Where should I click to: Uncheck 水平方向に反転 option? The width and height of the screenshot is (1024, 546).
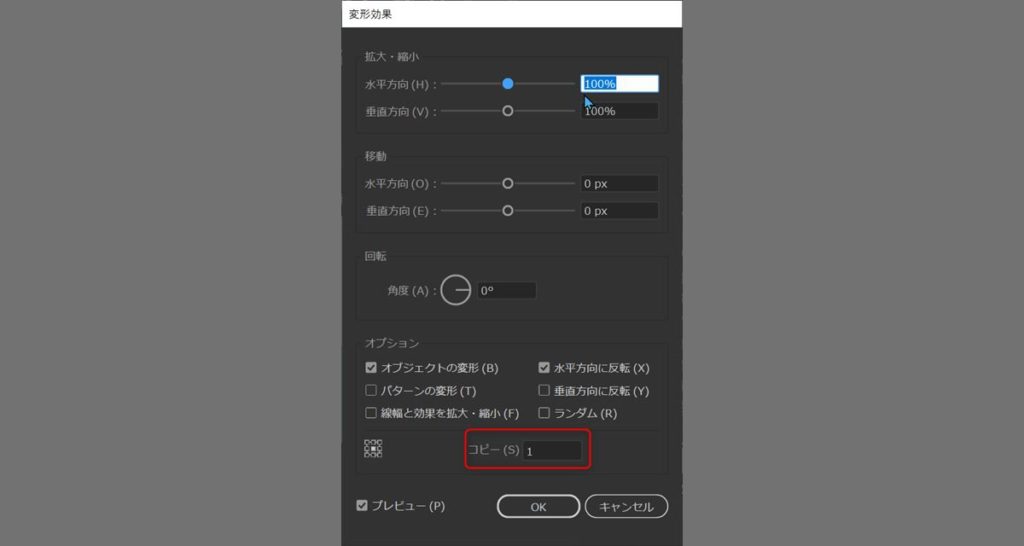[545, 368]
